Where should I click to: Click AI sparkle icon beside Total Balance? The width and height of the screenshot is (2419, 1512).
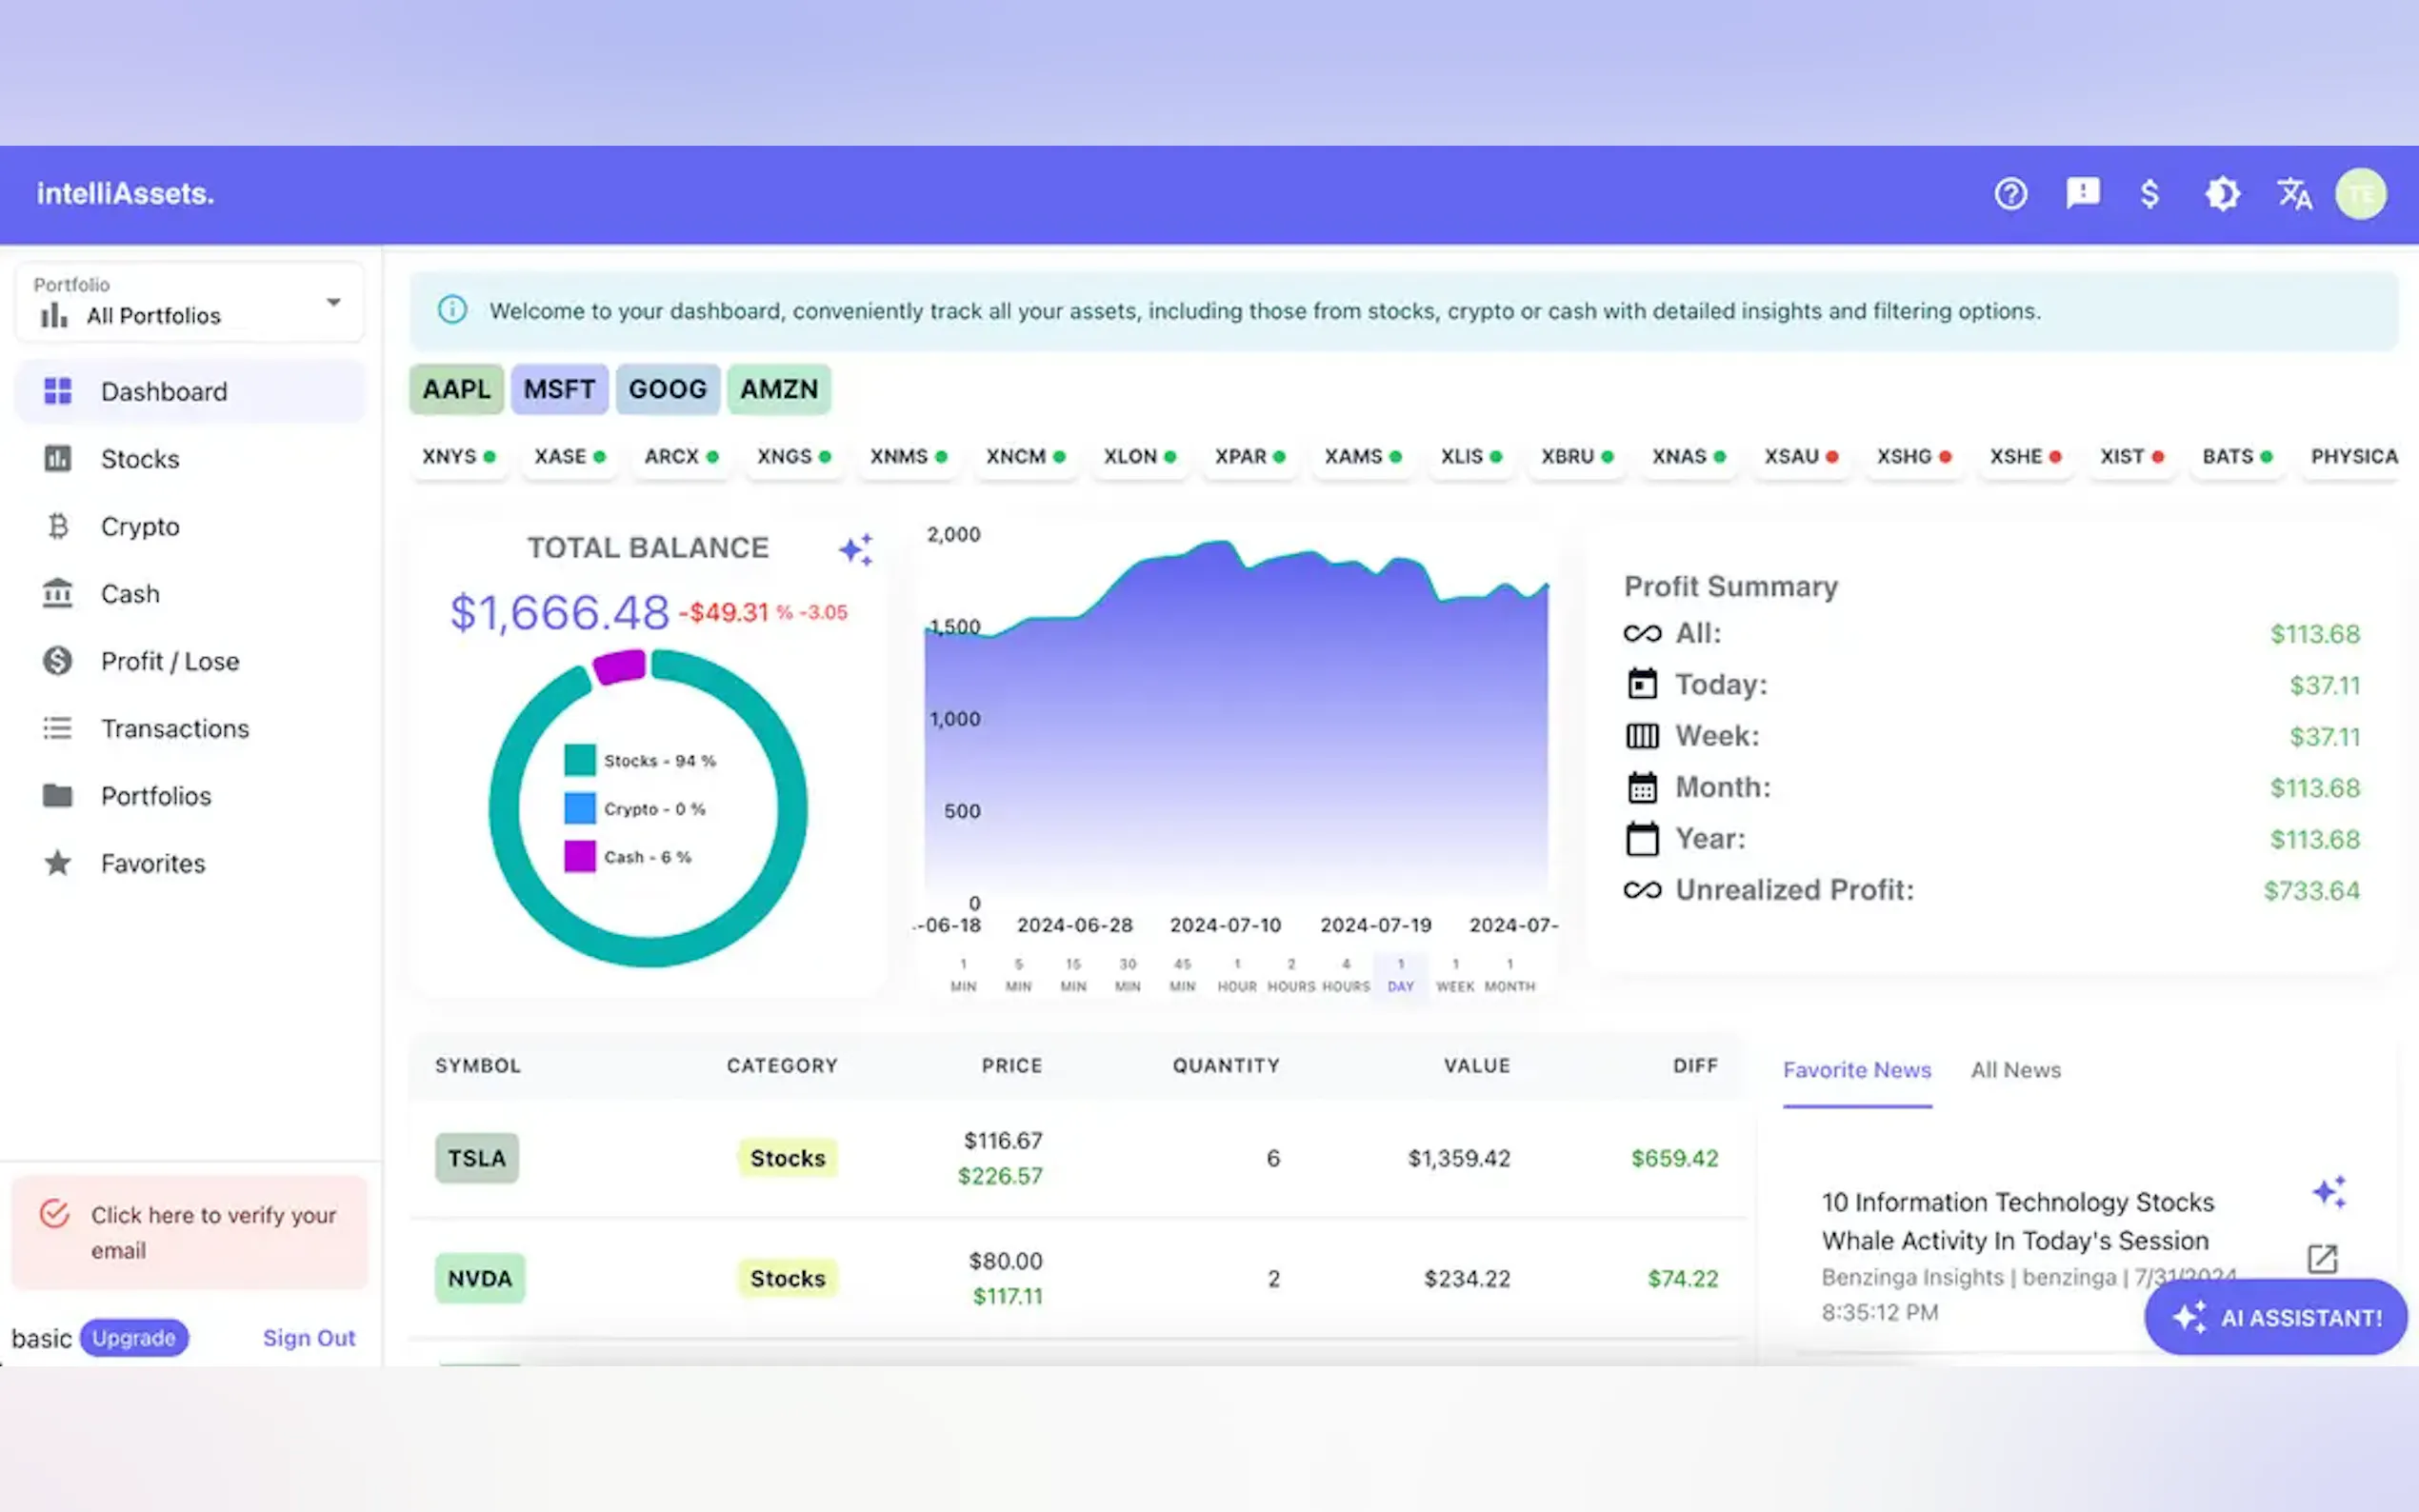coord(856,549)
